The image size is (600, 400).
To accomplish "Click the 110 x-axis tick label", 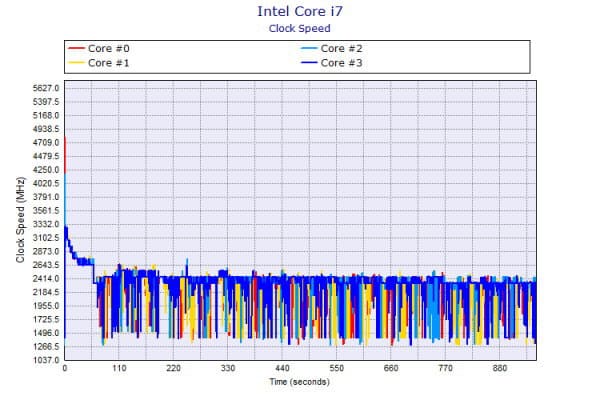I will (x=119, y=368).
